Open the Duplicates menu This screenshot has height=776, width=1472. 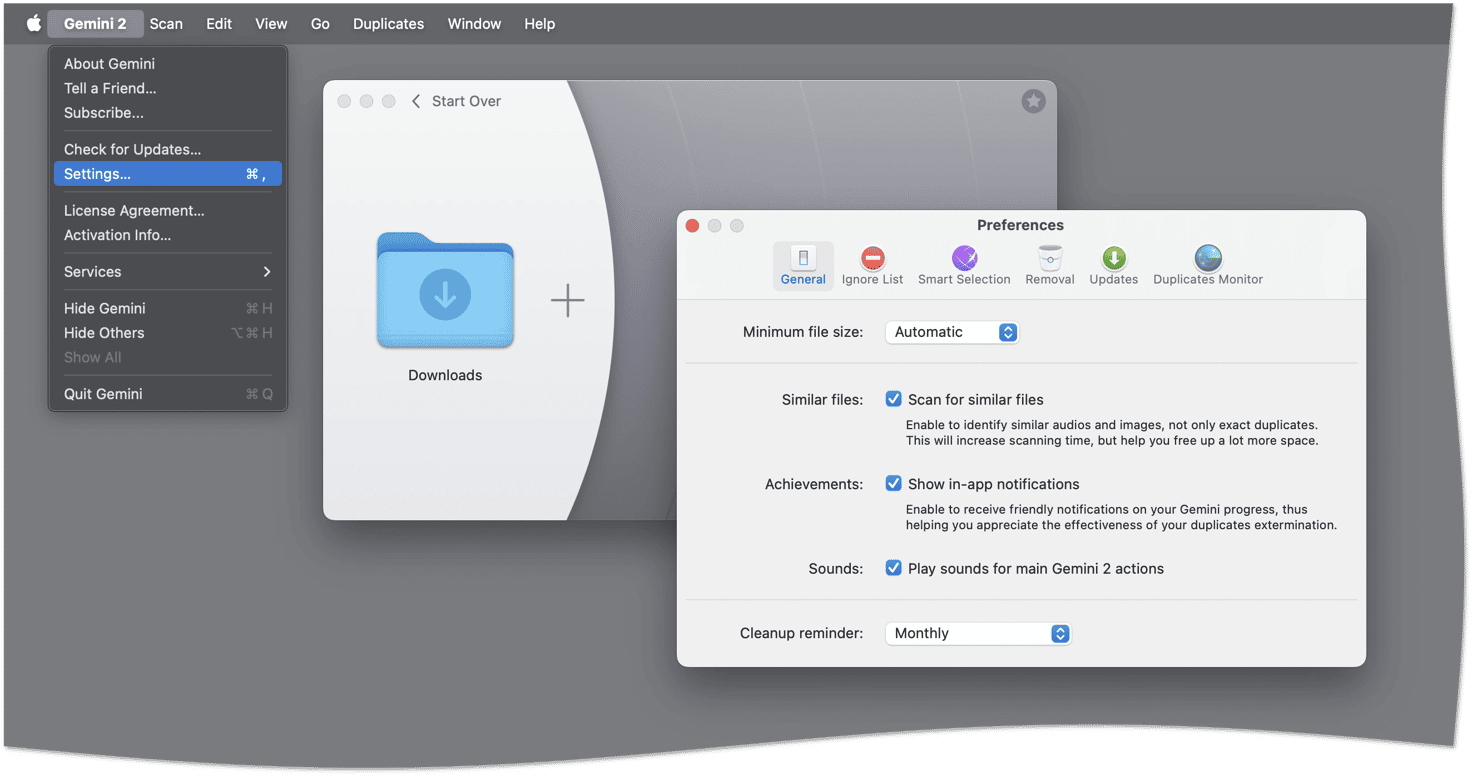[x=388, y=24]
